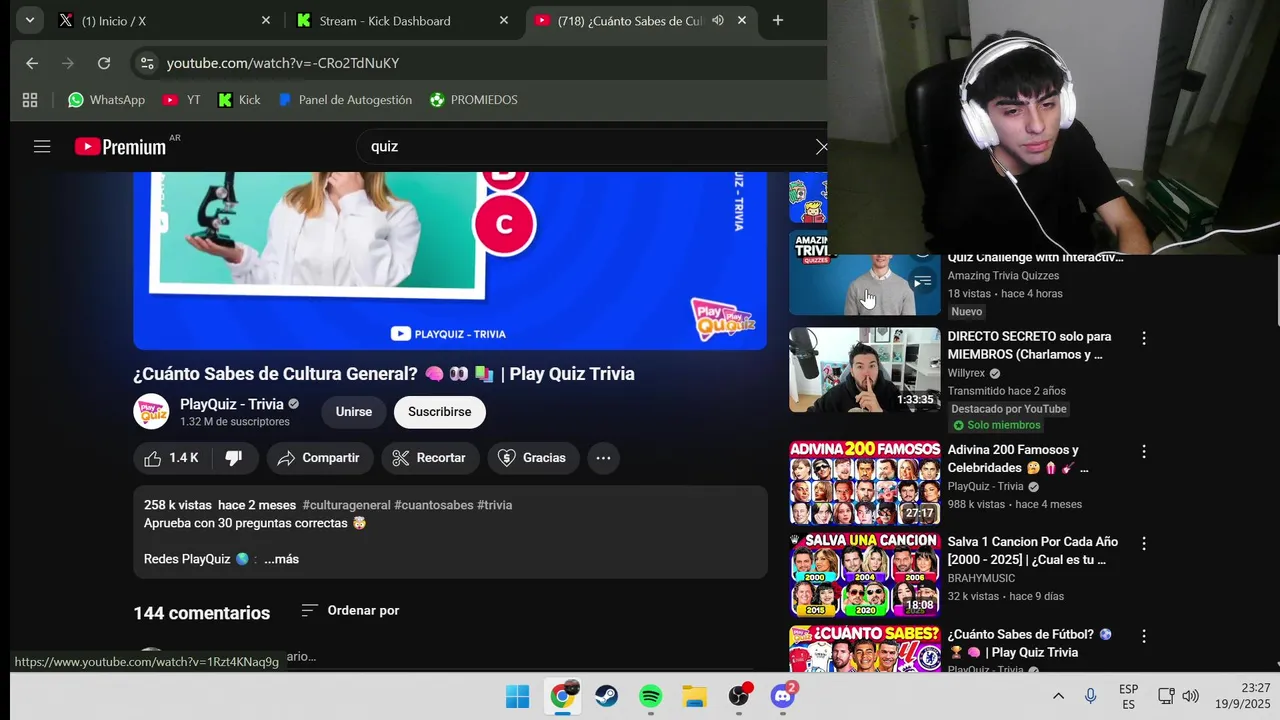Viewport: 1280px width, 720px height.
Task: Open the Willyrex DIRECTO SECRETO thumbnail
Action: [864, 370]
